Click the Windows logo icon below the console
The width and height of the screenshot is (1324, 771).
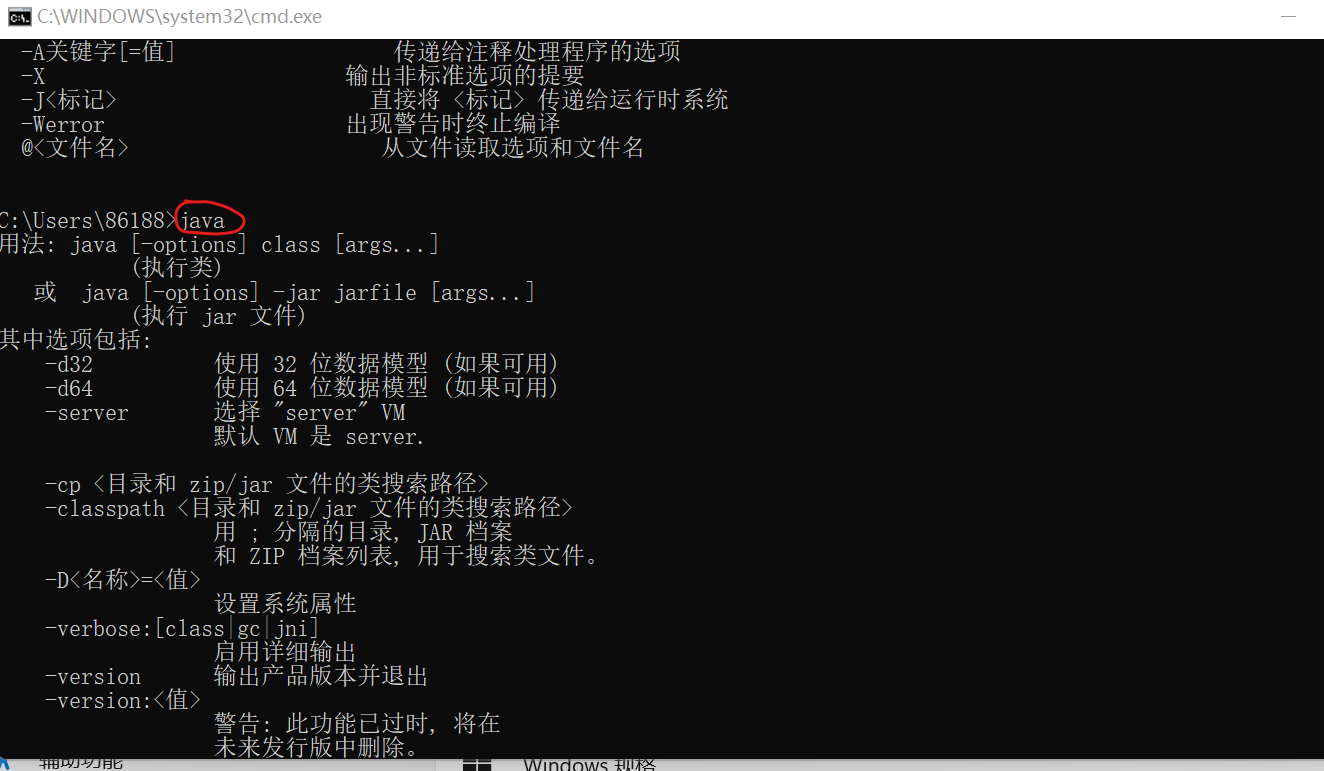(x=477, y=764)
